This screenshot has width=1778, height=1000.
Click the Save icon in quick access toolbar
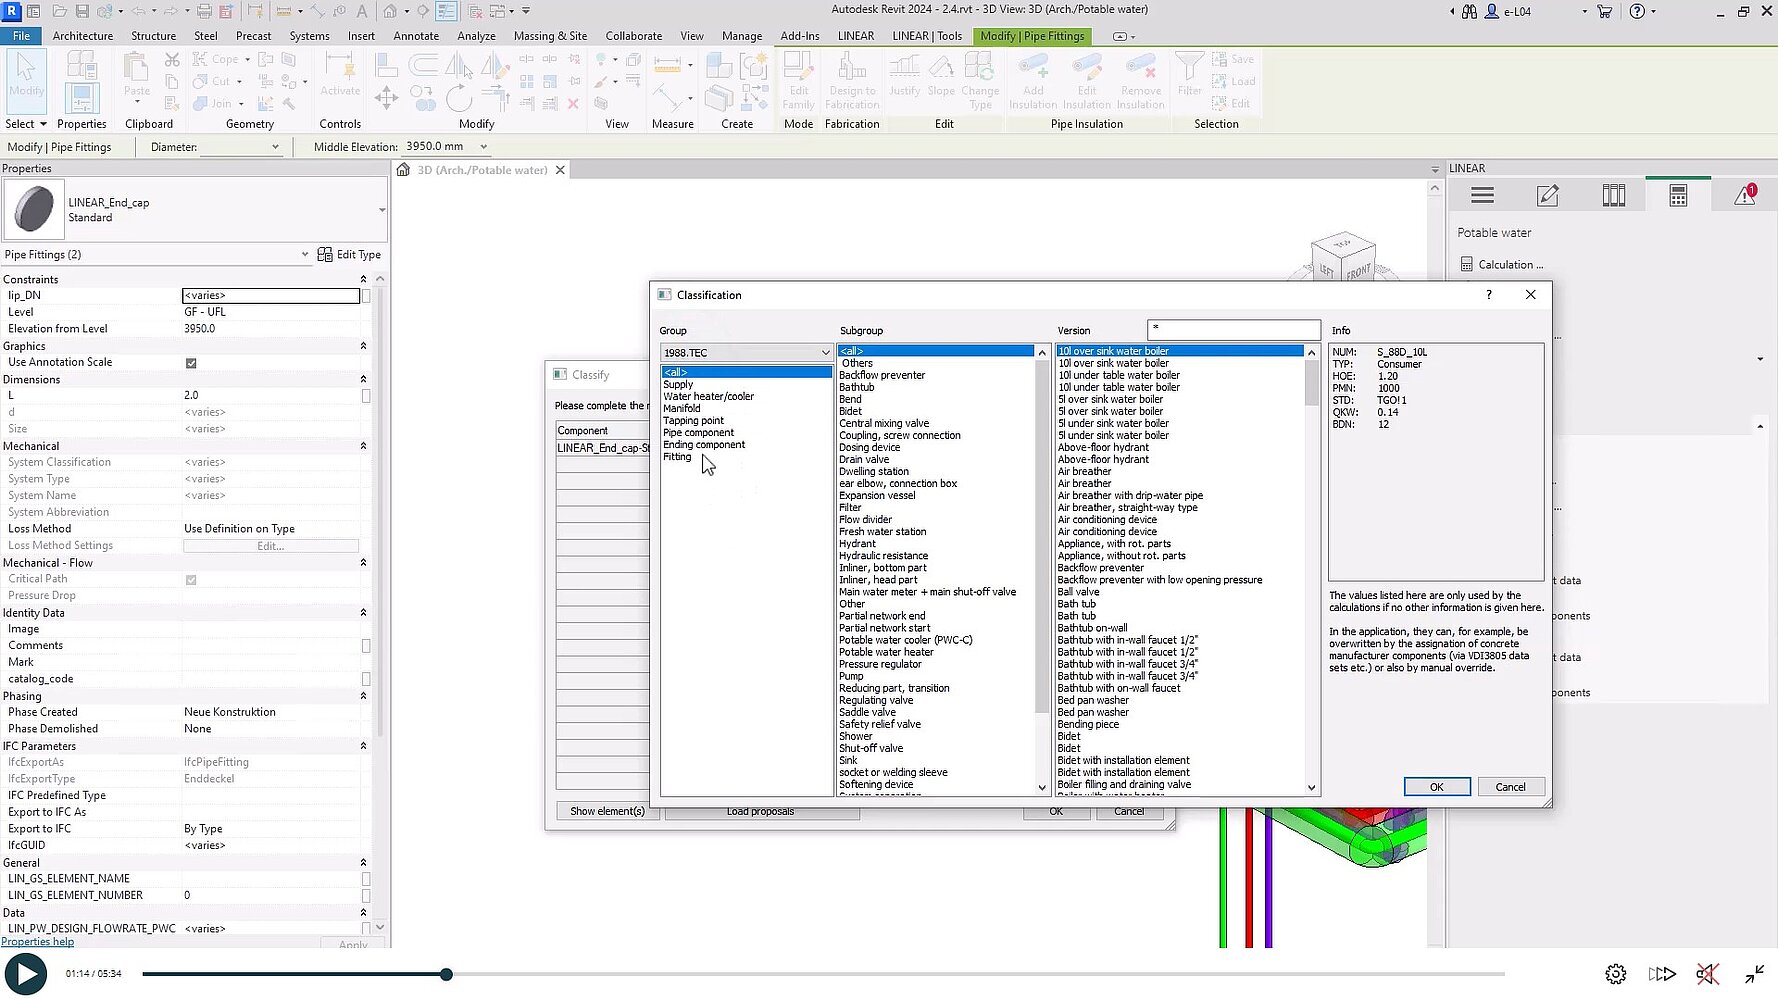(82, 11)
